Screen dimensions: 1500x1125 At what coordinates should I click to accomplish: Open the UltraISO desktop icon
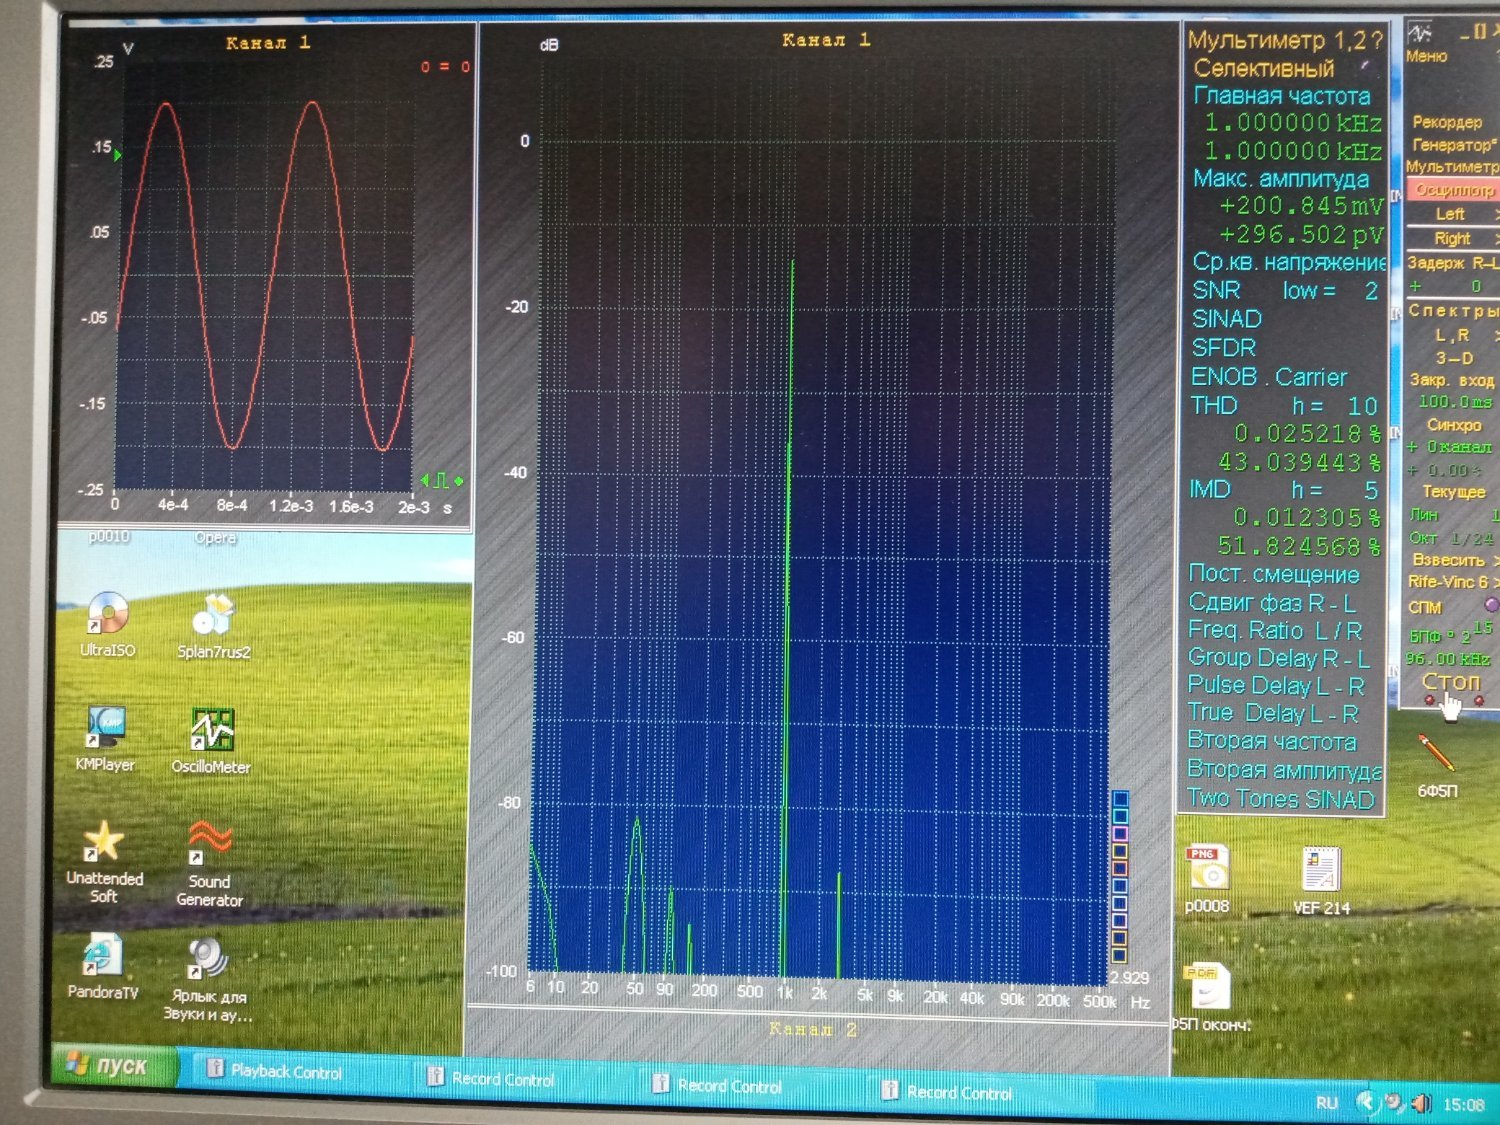coord(107,613)
